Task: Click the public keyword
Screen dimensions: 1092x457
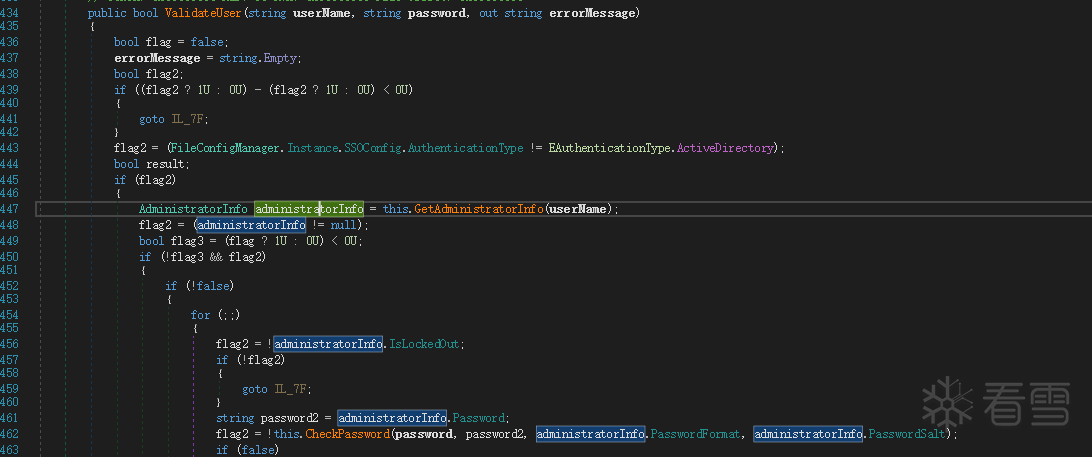Action: (x=107, y=13)
